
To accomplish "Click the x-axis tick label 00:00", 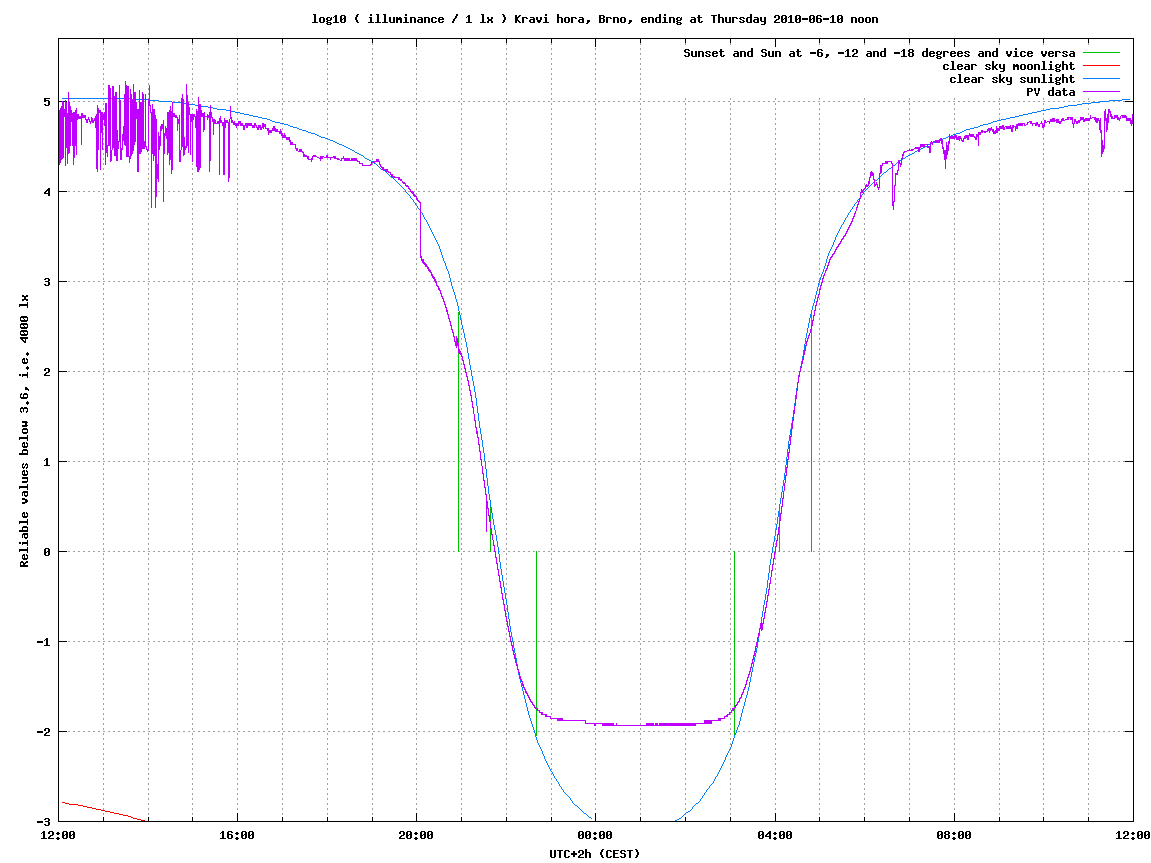I will [595, 835].
